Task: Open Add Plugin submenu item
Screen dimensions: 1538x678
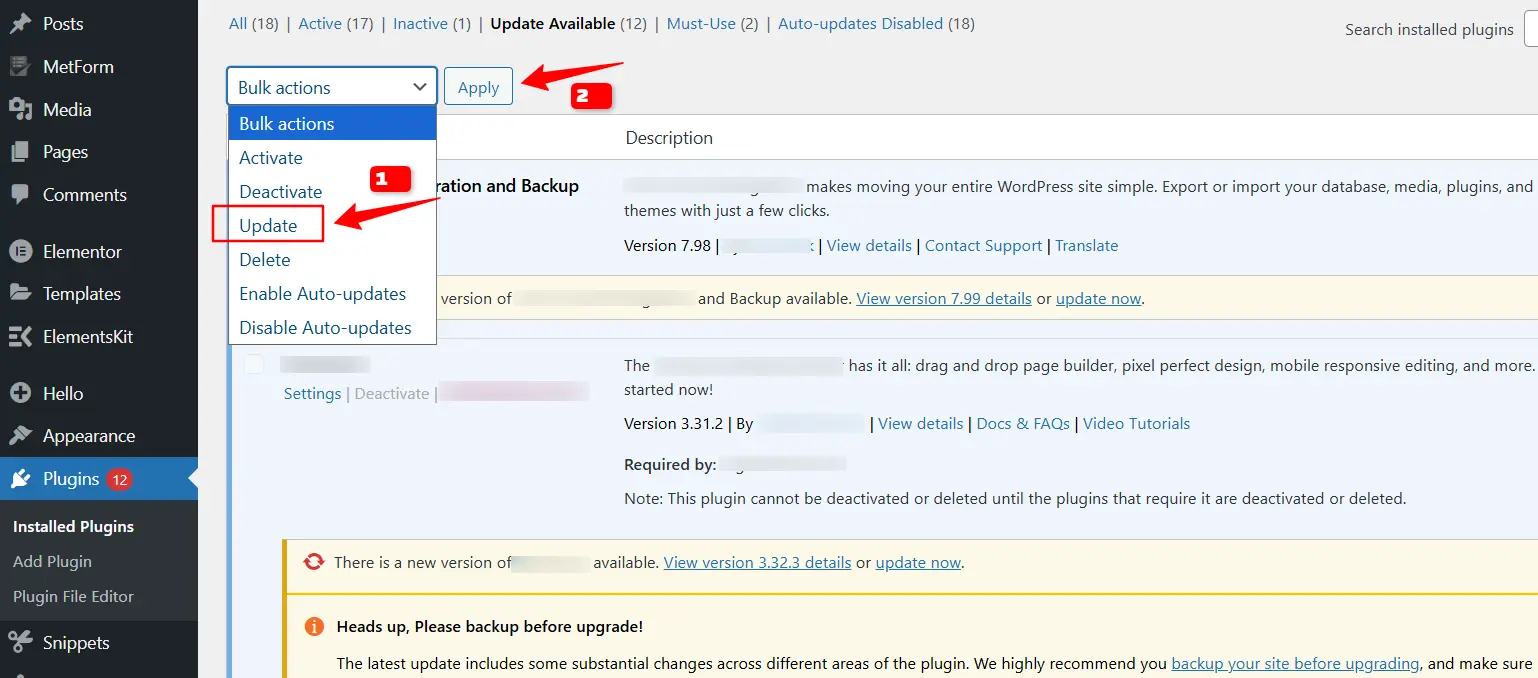Action: 52,562
